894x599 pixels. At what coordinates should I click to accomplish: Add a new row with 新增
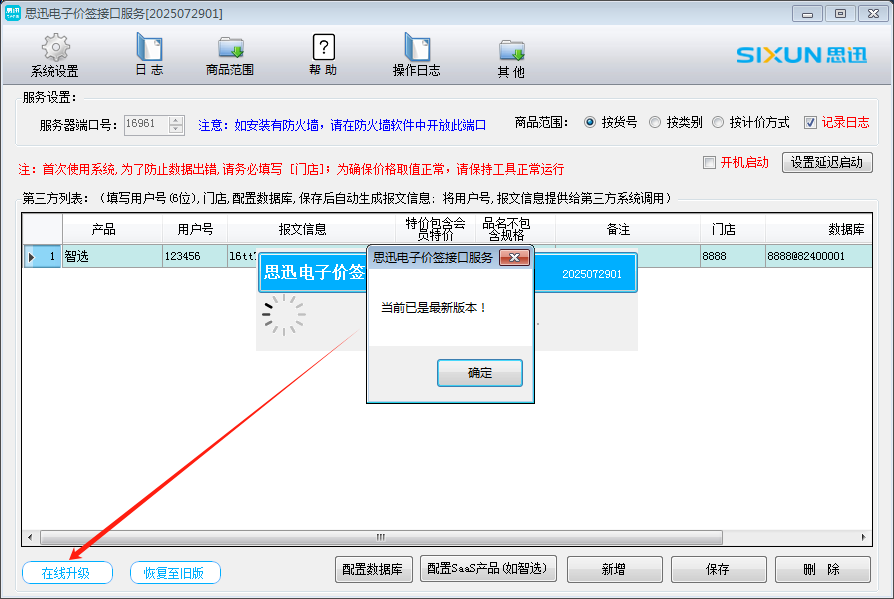[614, 569]
